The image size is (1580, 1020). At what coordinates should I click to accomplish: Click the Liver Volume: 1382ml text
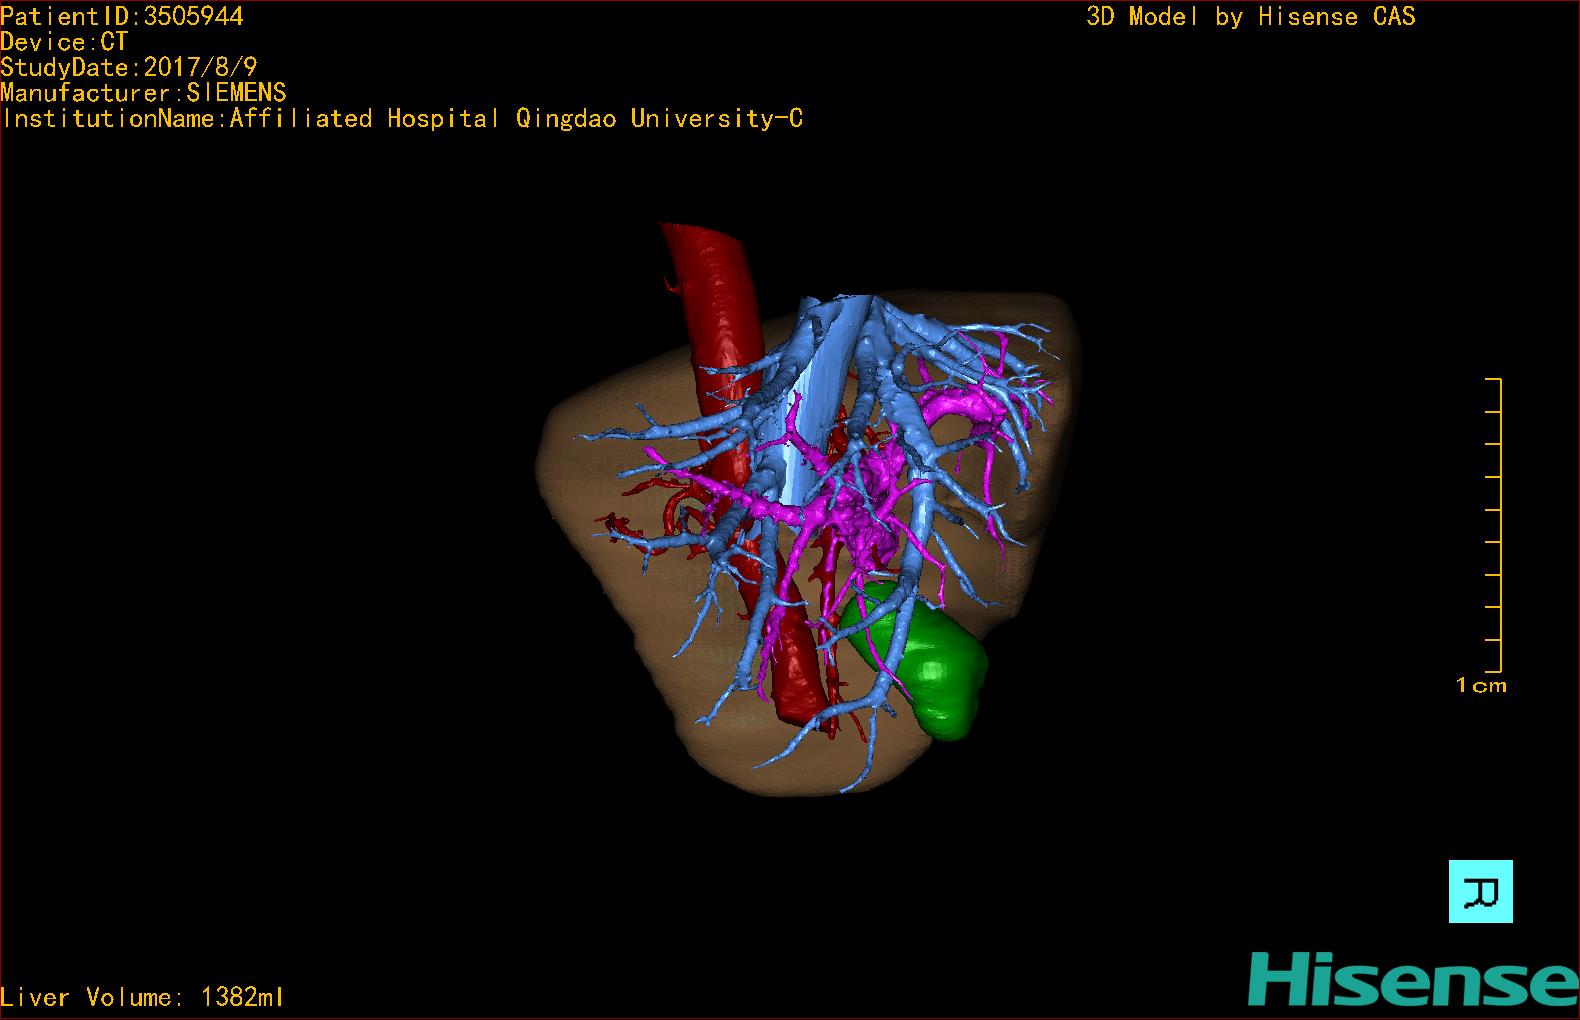(142, 997)
